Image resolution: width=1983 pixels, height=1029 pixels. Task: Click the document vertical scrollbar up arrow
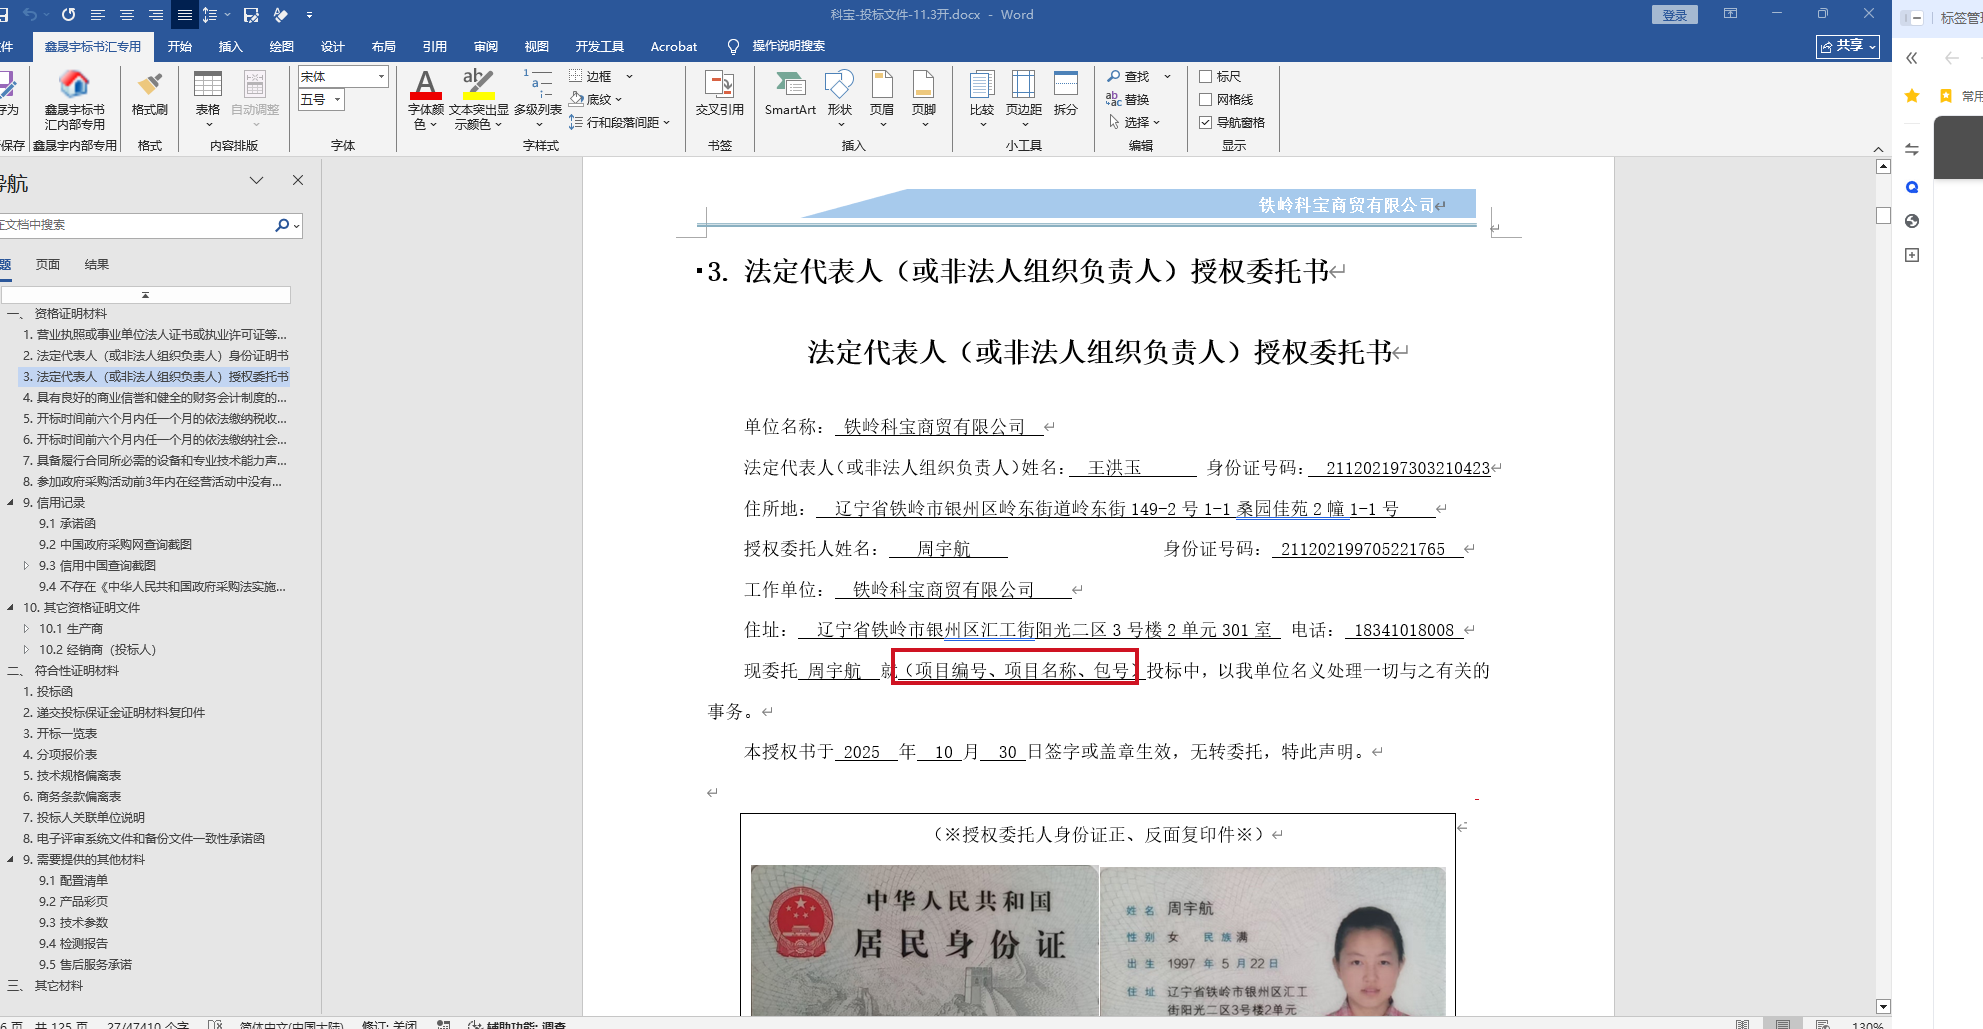tap(1884, 167)
